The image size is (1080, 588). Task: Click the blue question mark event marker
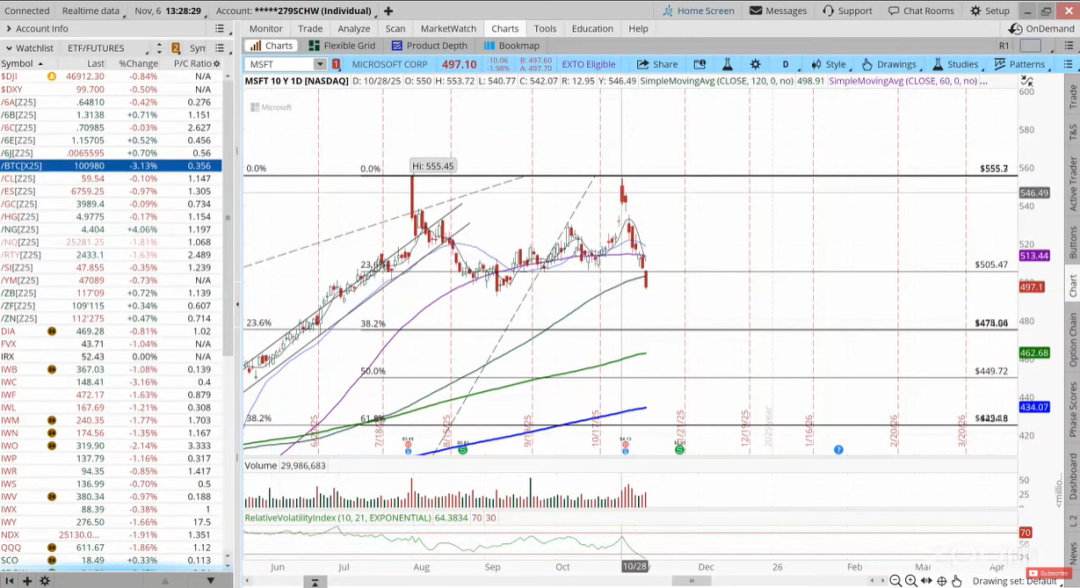click(838, 450)
